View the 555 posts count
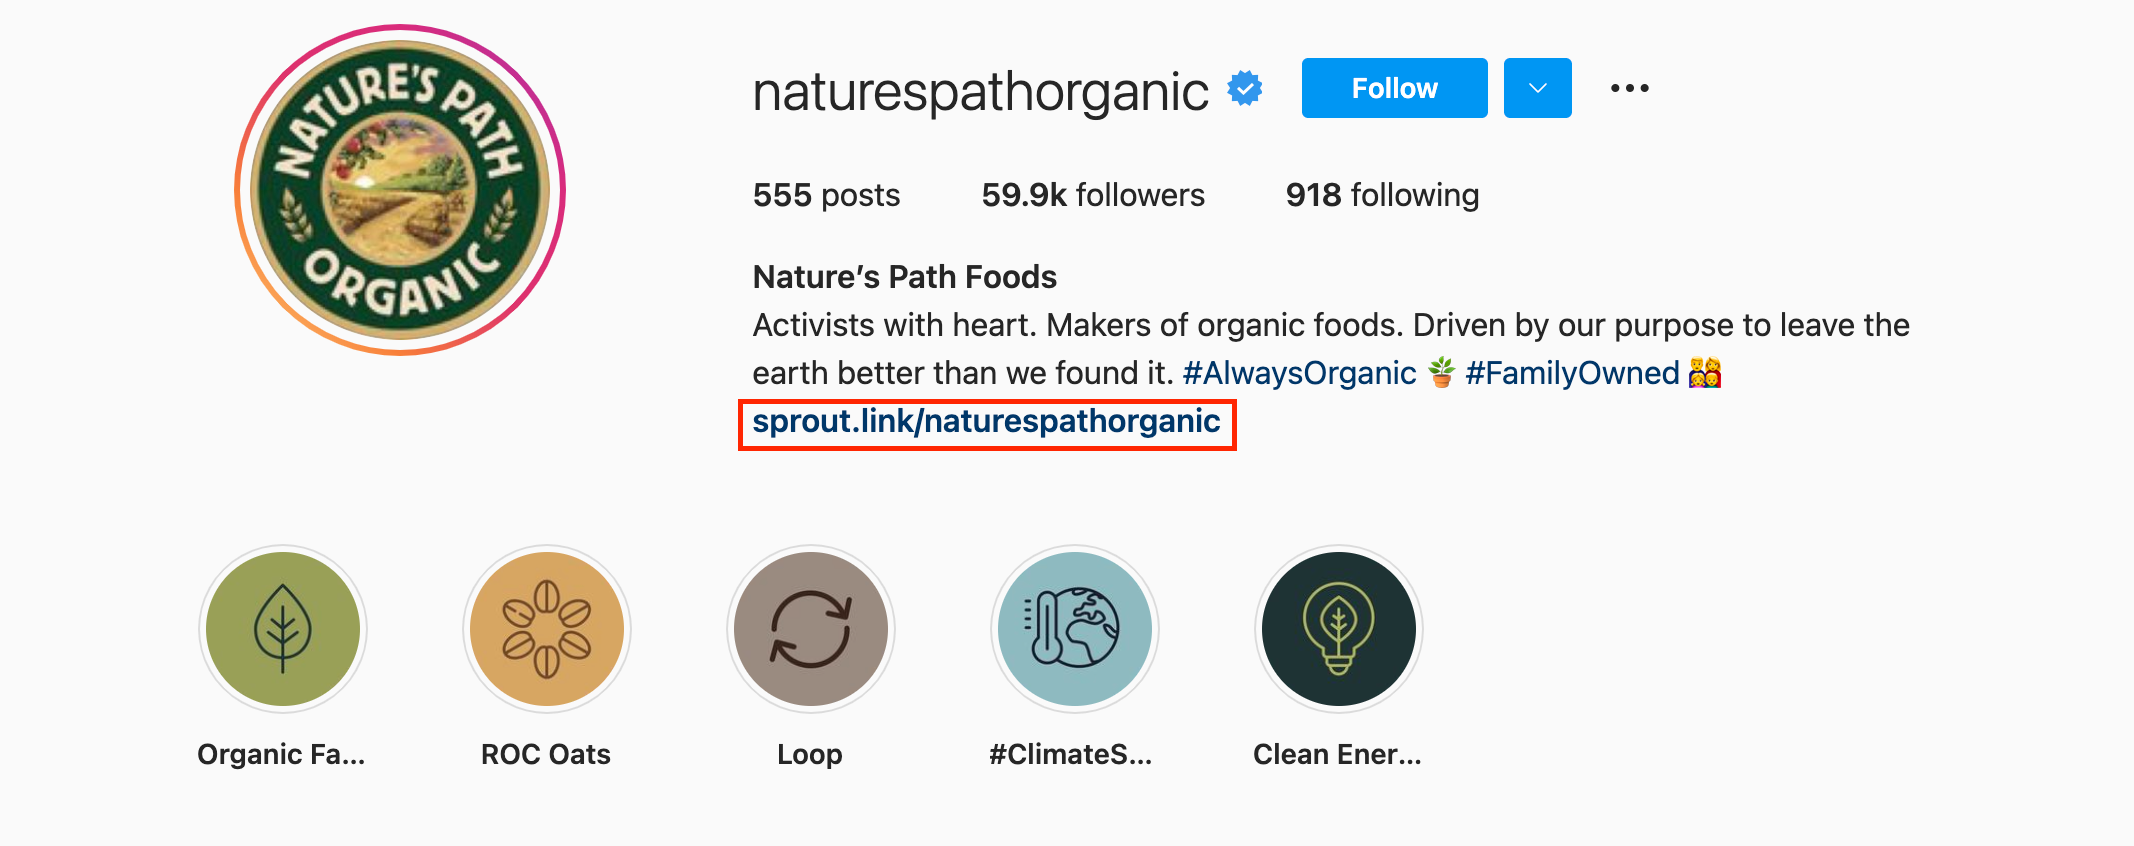Image resolution: width=2134 pixels, height=846 pixels. [826, 195]
